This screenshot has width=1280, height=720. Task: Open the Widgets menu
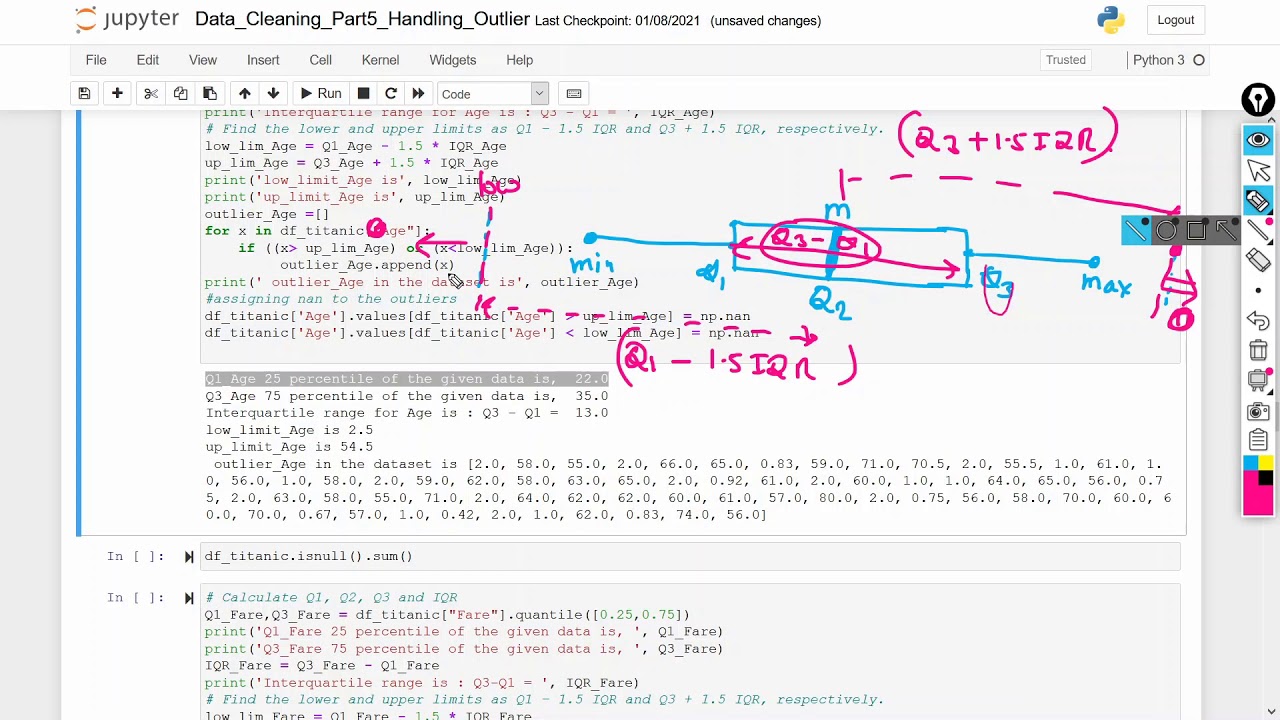pyautogui.click(x=453, y=60)
